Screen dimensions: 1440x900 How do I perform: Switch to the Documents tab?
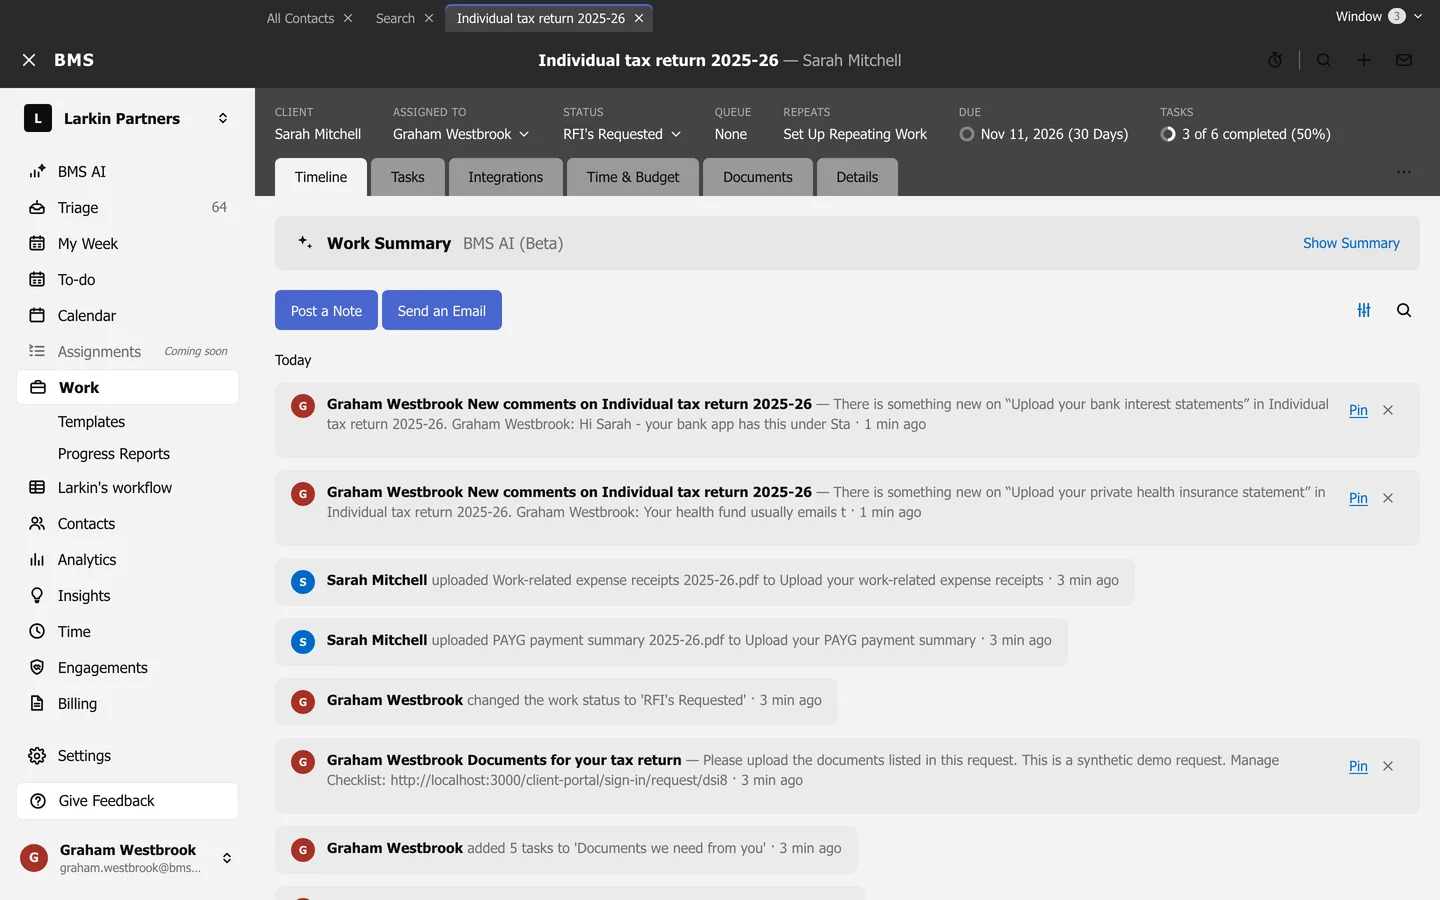tap(758, 177)
